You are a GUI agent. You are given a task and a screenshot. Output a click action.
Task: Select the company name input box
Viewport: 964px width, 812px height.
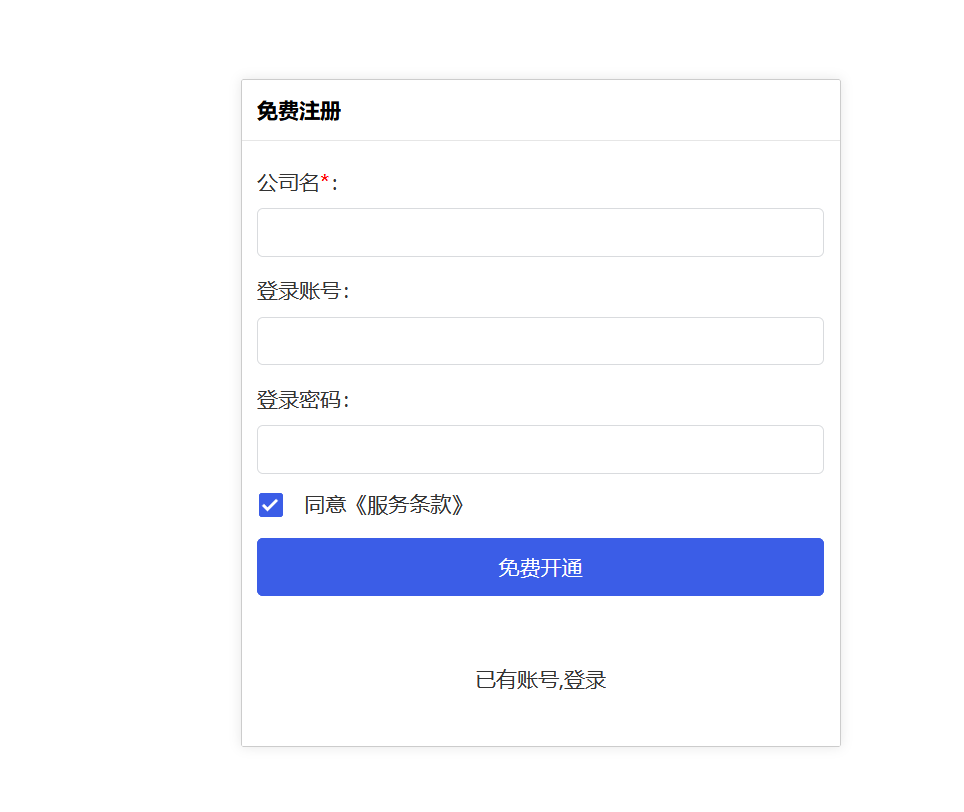click(x=540, y=232)
